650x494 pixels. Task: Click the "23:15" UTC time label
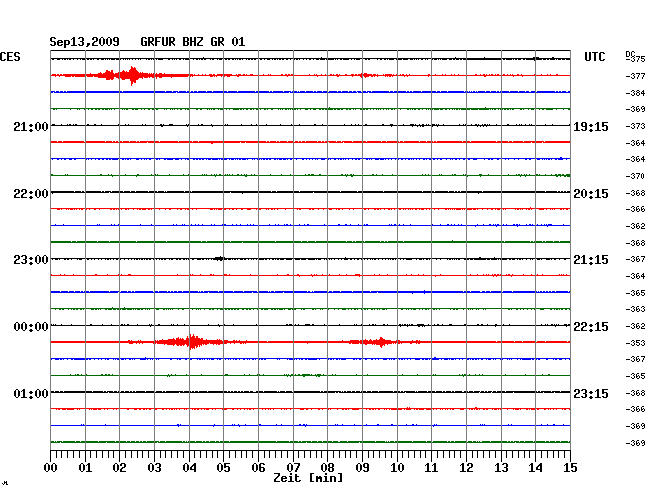point(591,393)
